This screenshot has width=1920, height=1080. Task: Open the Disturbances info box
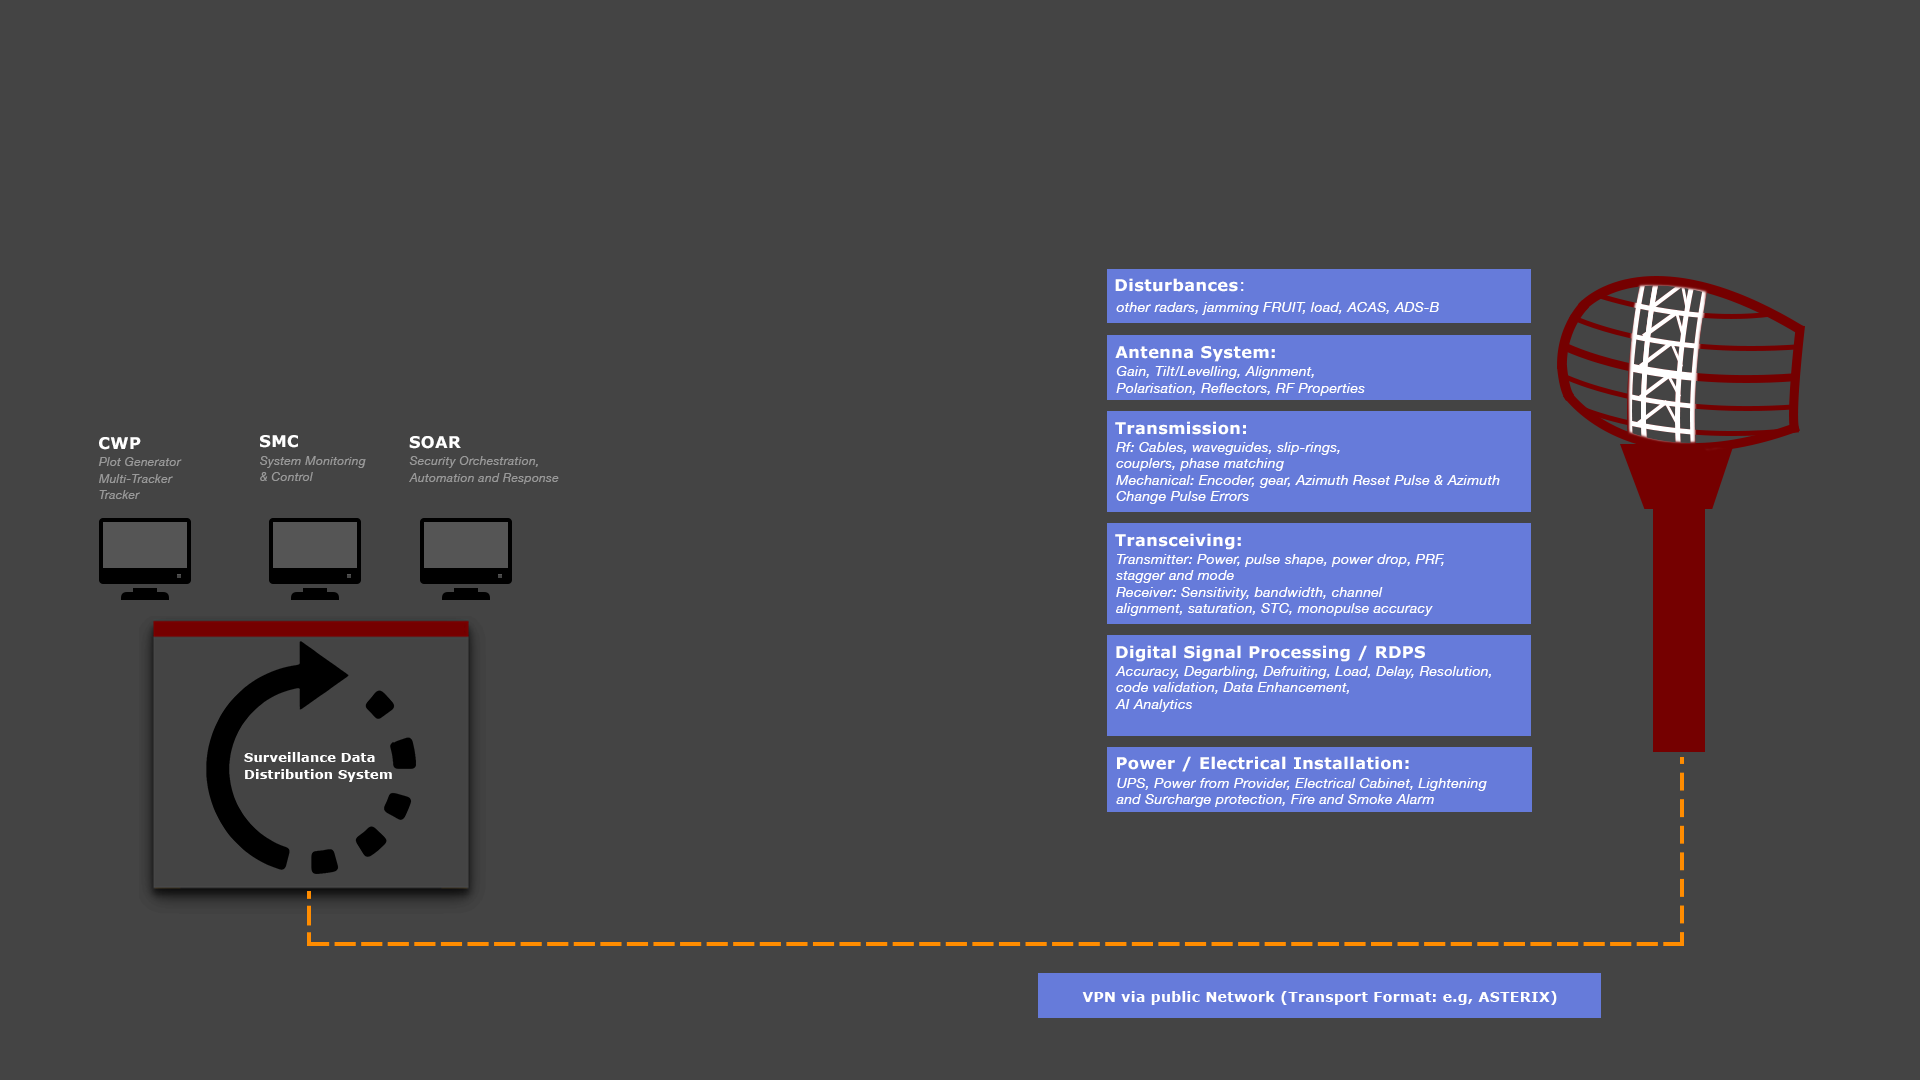tap(1318, 296)
